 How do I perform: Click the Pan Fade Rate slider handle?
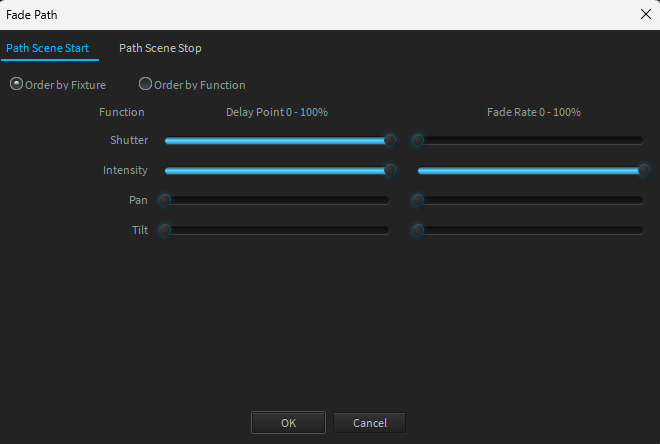[418, 200]
